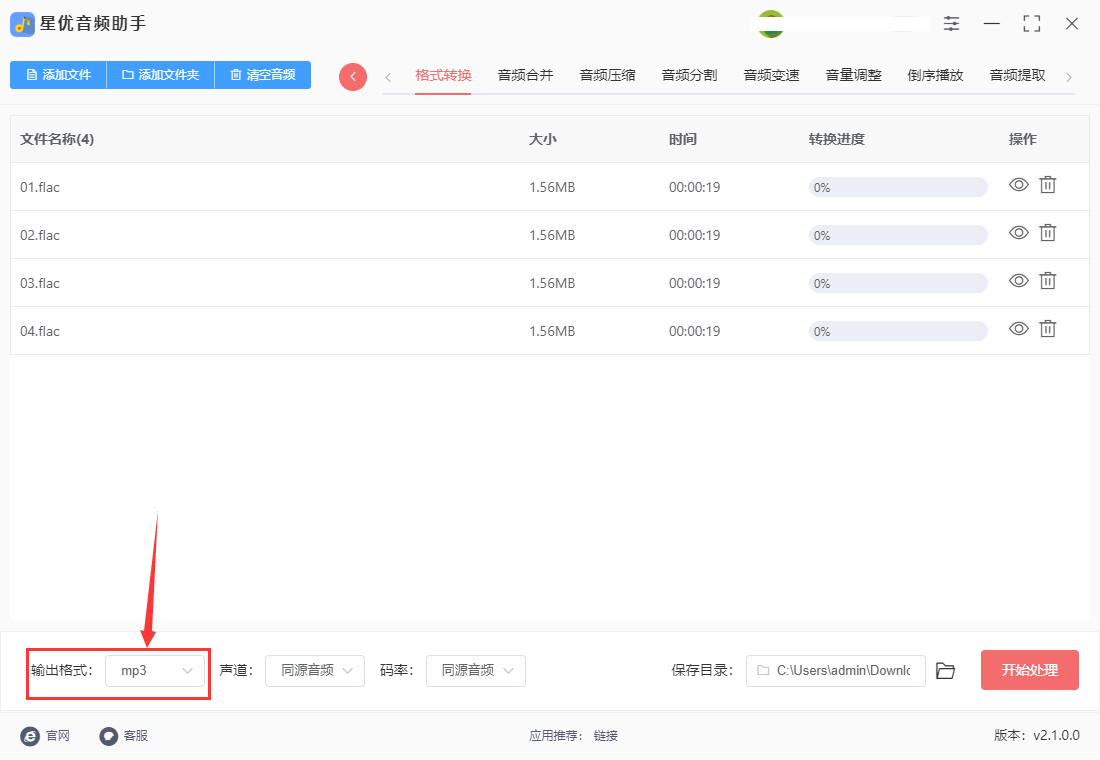This screenshot has width=1100, height=760.
Task: Preview 04.flac with the eye icon
Action: (x=1018, y=329)
